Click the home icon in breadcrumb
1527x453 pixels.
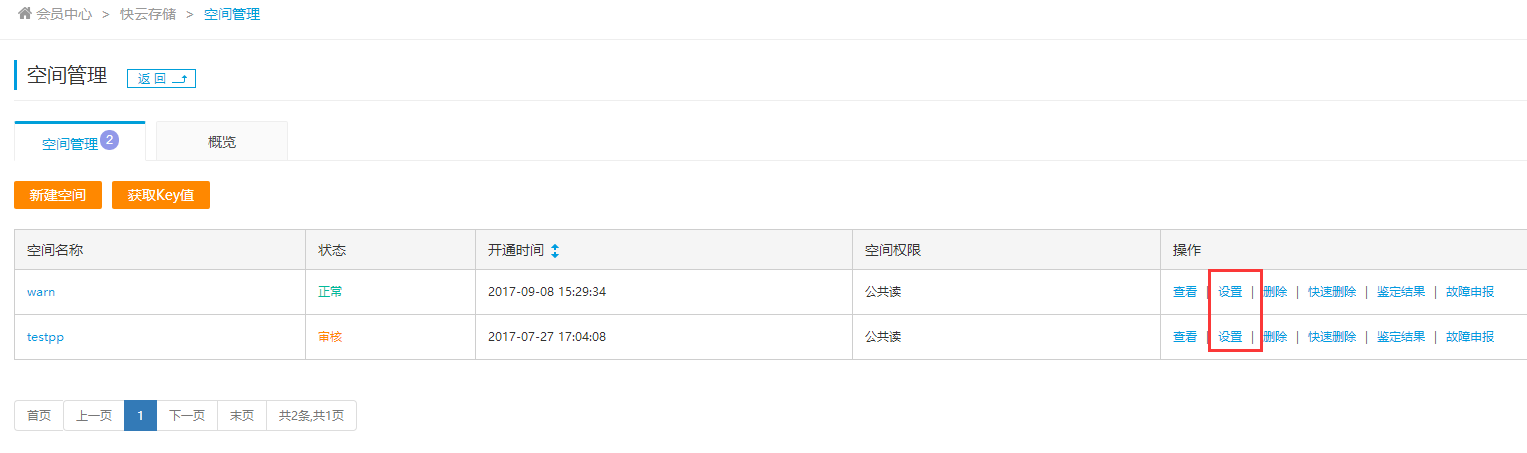tap(25, 14)
